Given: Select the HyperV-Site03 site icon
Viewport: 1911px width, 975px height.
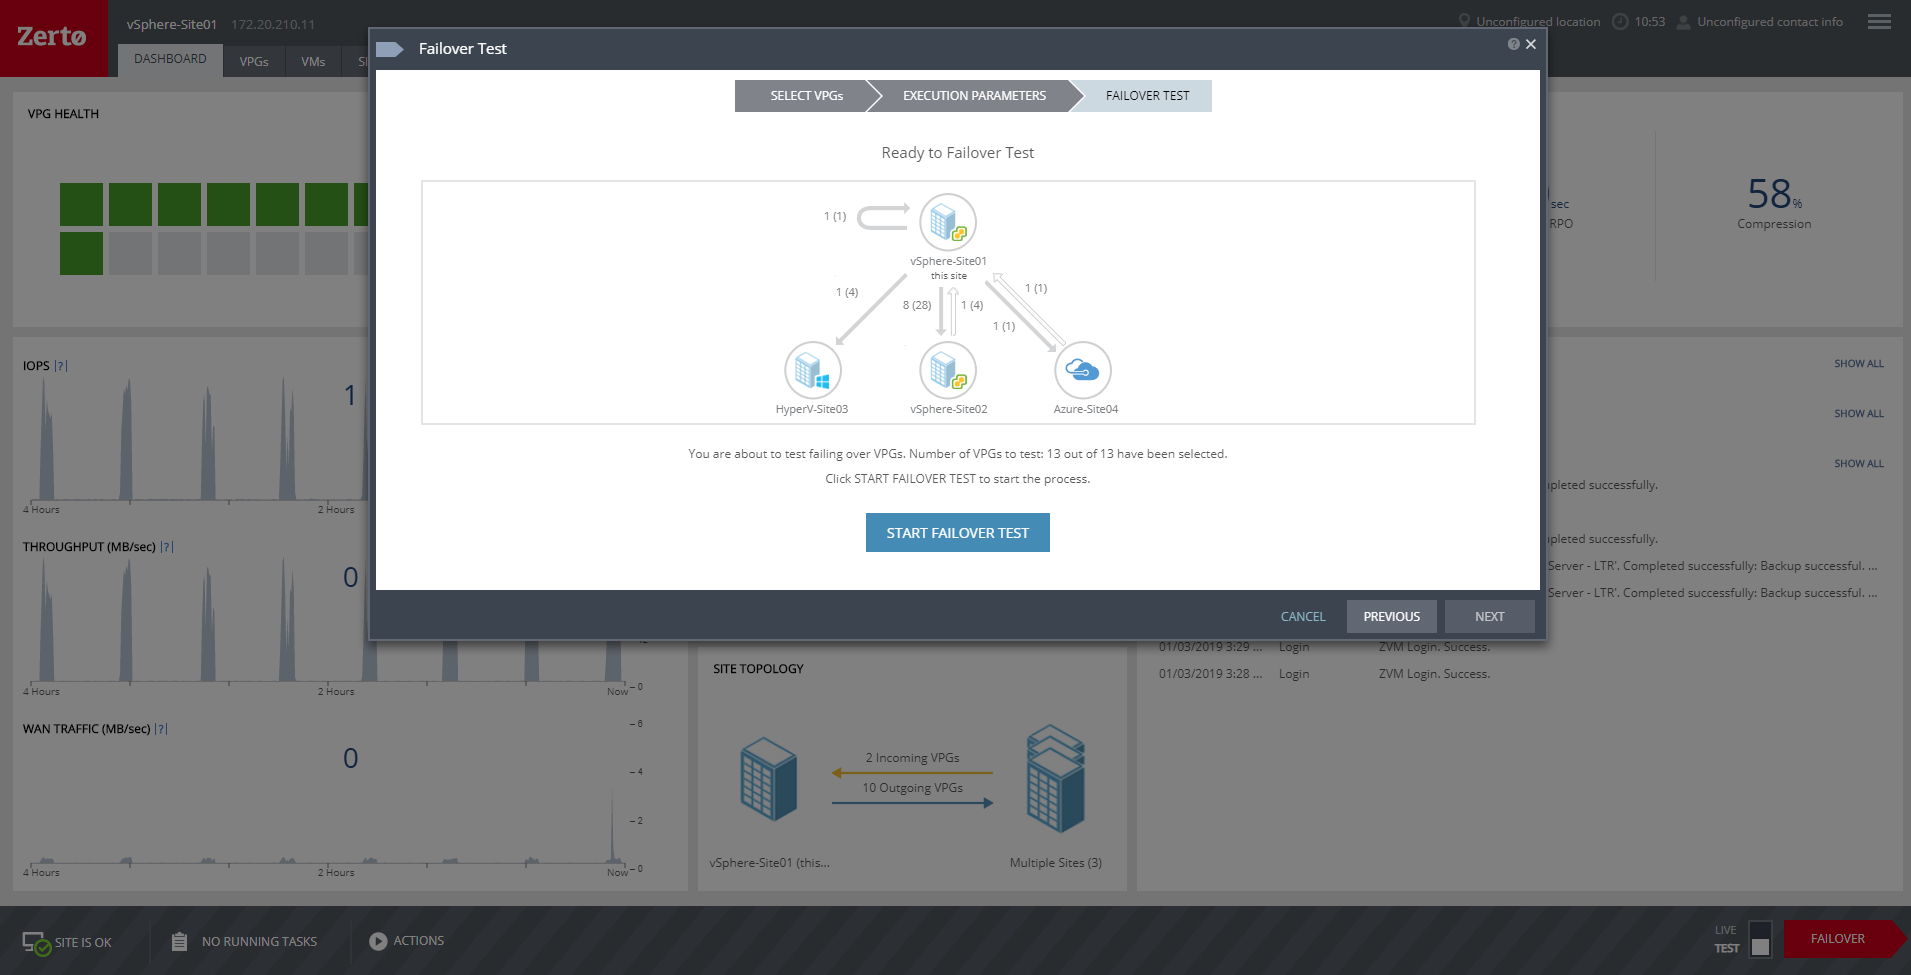Looking at the screenshot, I should click(x=813, y=370).
